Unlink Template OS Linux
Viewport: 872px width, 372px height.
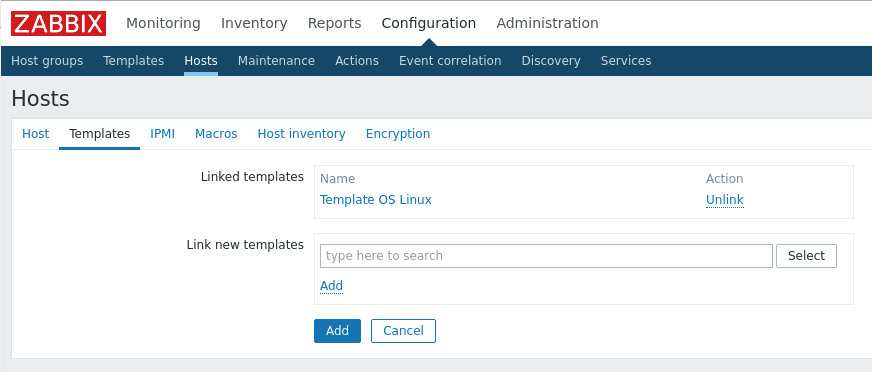coord(725,200)
